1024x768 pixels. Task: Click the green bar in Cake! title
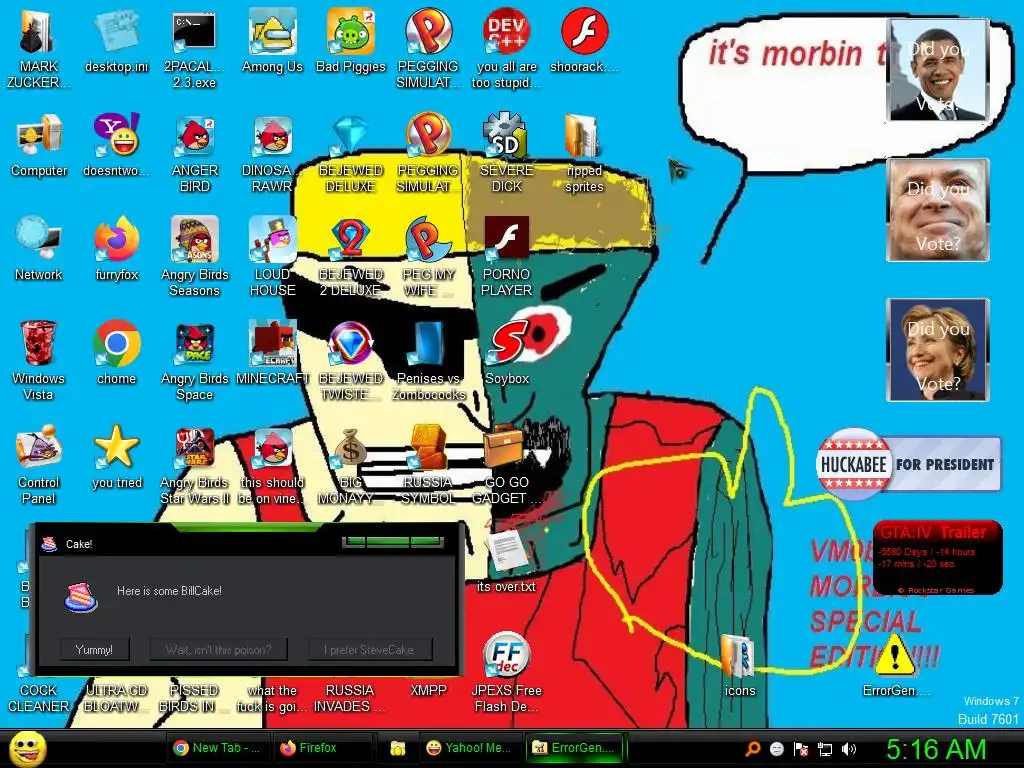(x=392, y=541)
